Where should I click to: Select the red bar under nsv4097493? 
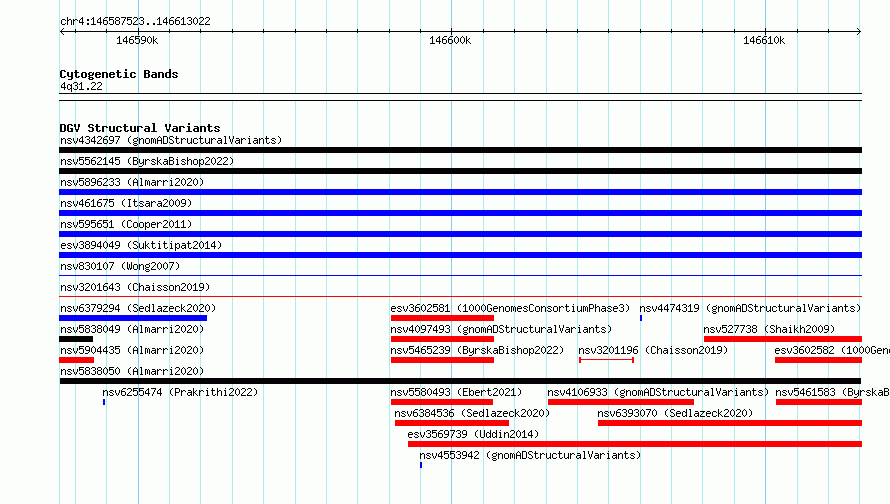click(x=442, y=339)
